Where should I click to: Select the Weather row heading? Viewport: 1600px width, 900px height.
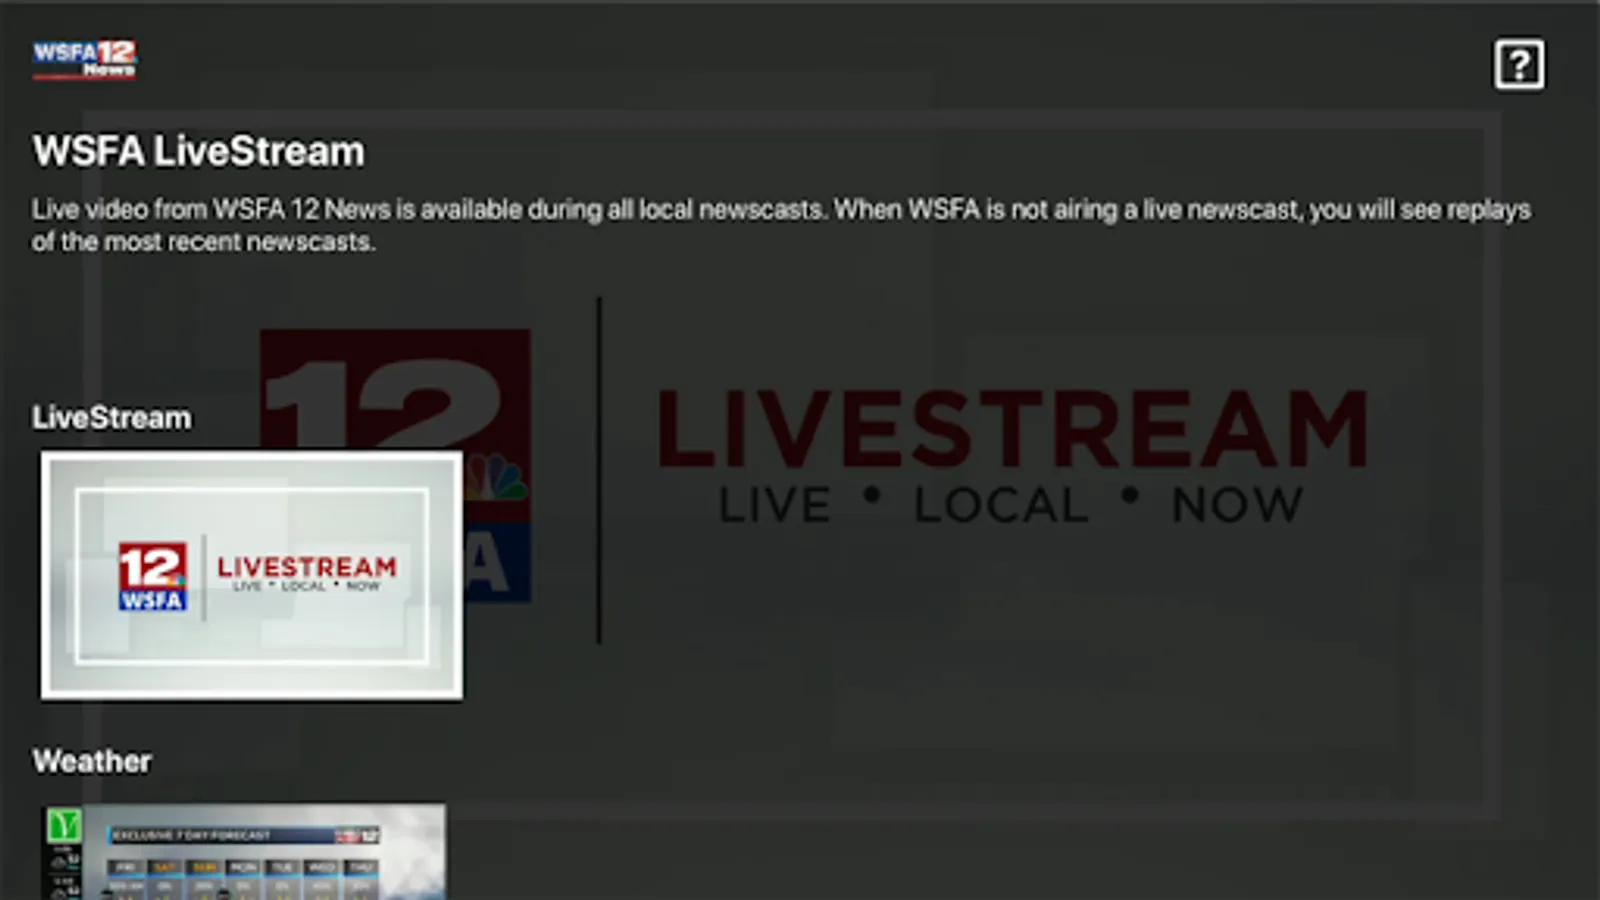tap(92, 761)
